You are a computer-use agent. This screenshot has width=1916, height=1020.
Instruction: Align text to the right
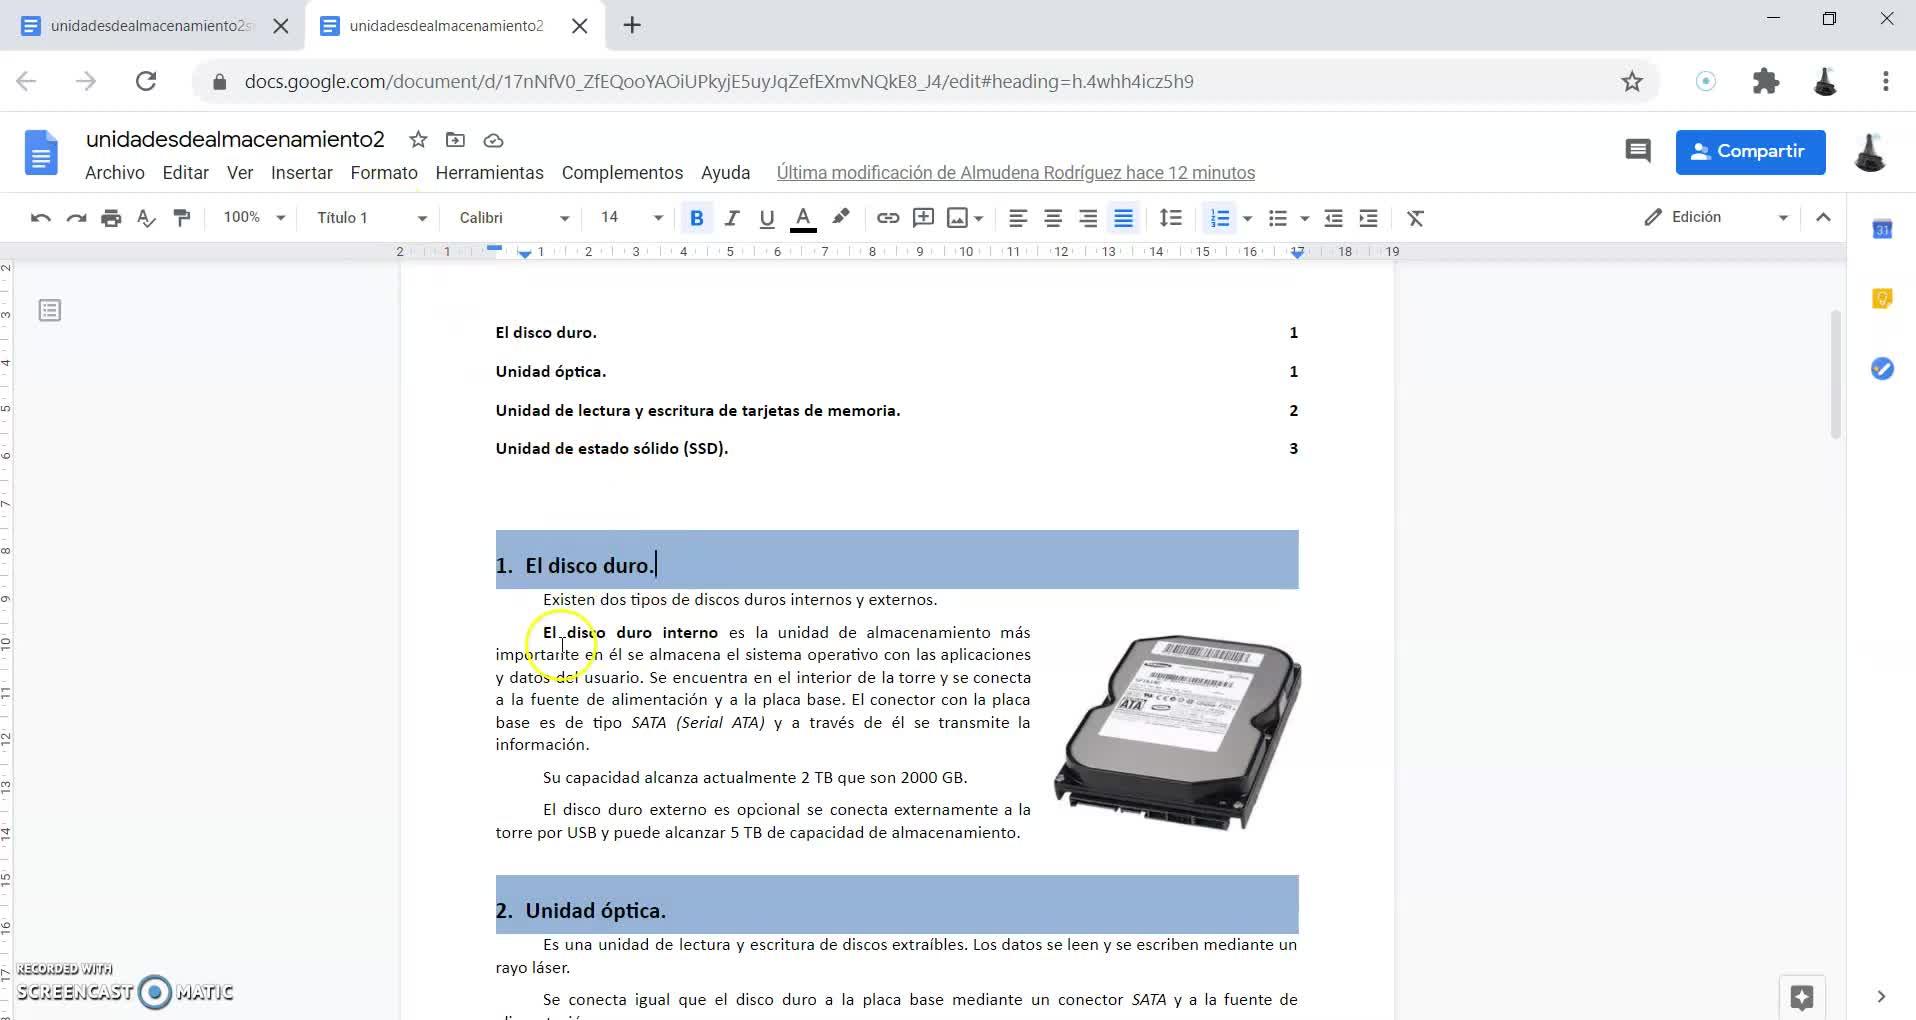(x=1088, y=218)
